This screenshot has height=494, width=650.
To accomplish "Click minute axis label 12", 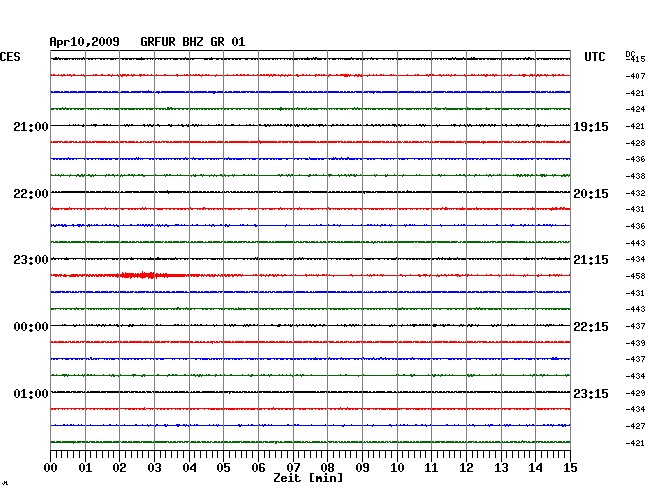I will (466, 468).
